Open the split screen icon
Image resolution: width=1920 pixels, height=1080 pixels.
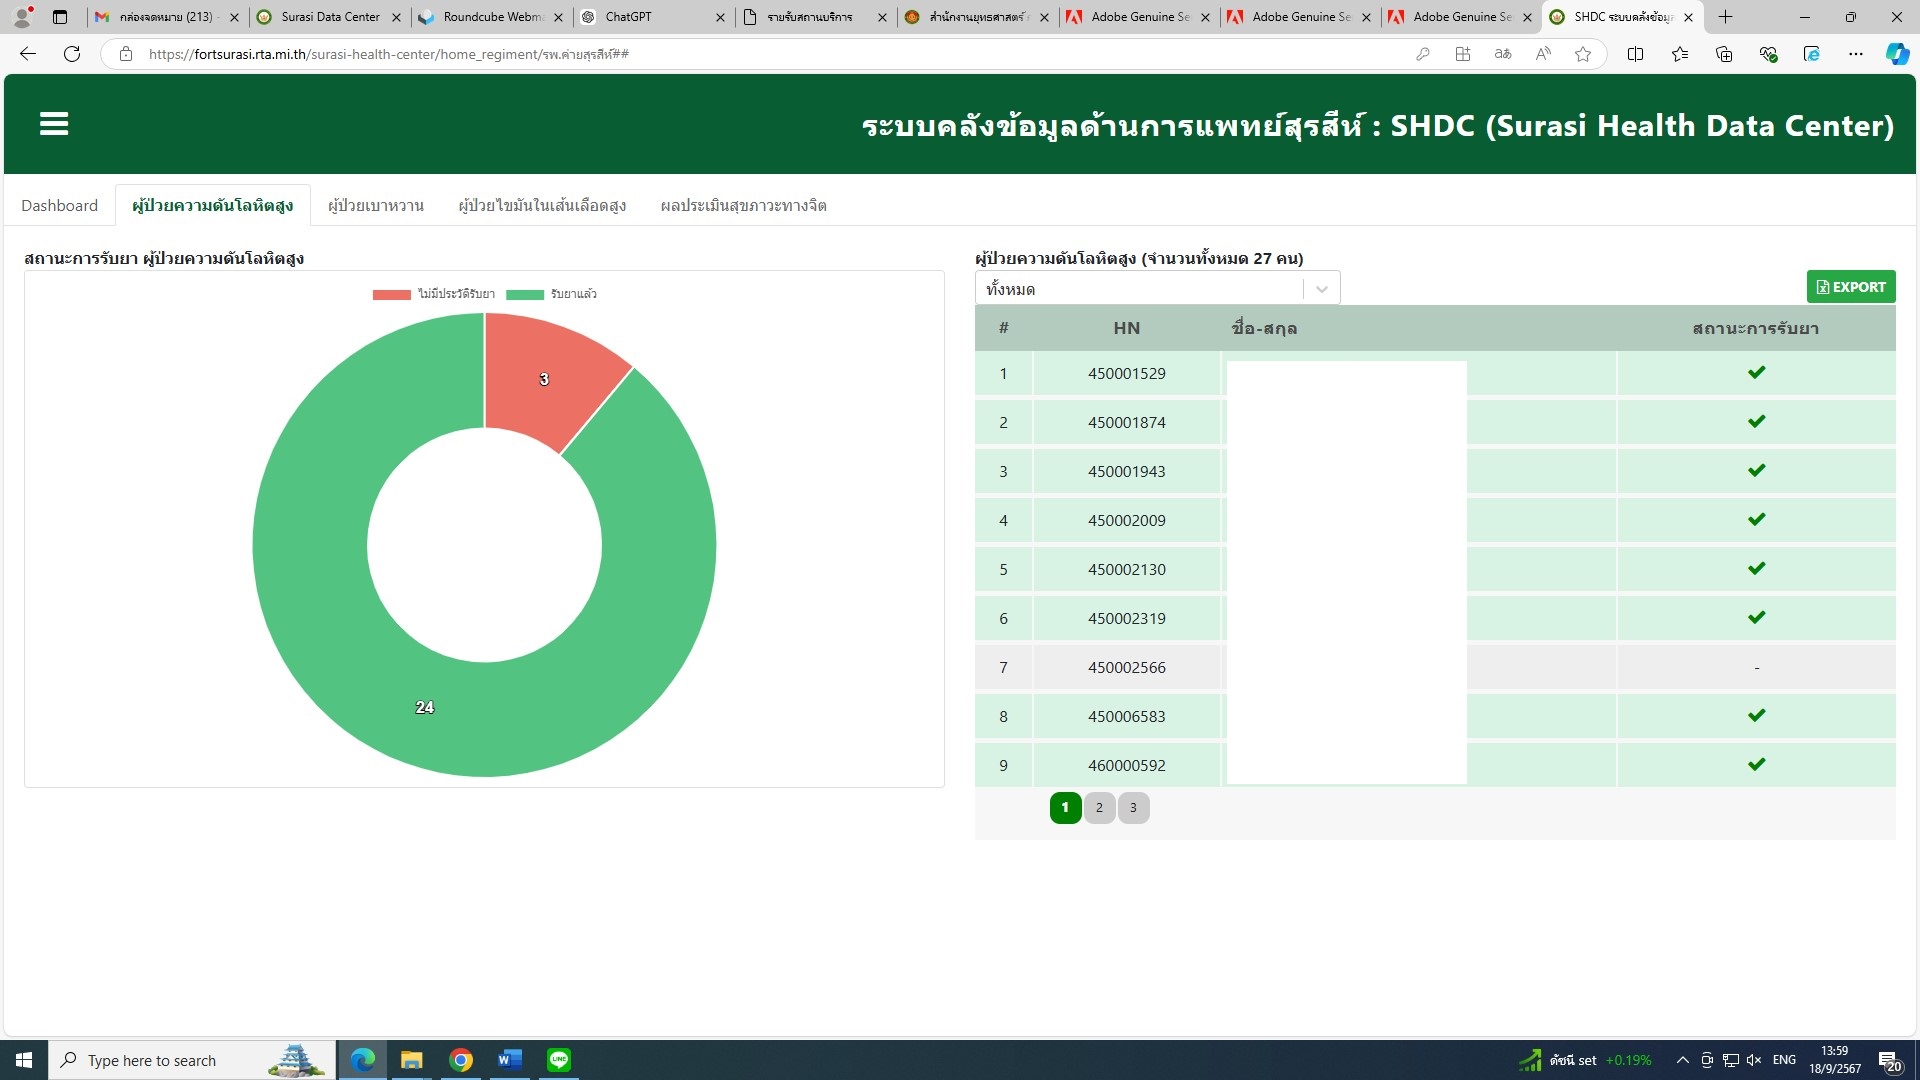(x=1636, y=54)
